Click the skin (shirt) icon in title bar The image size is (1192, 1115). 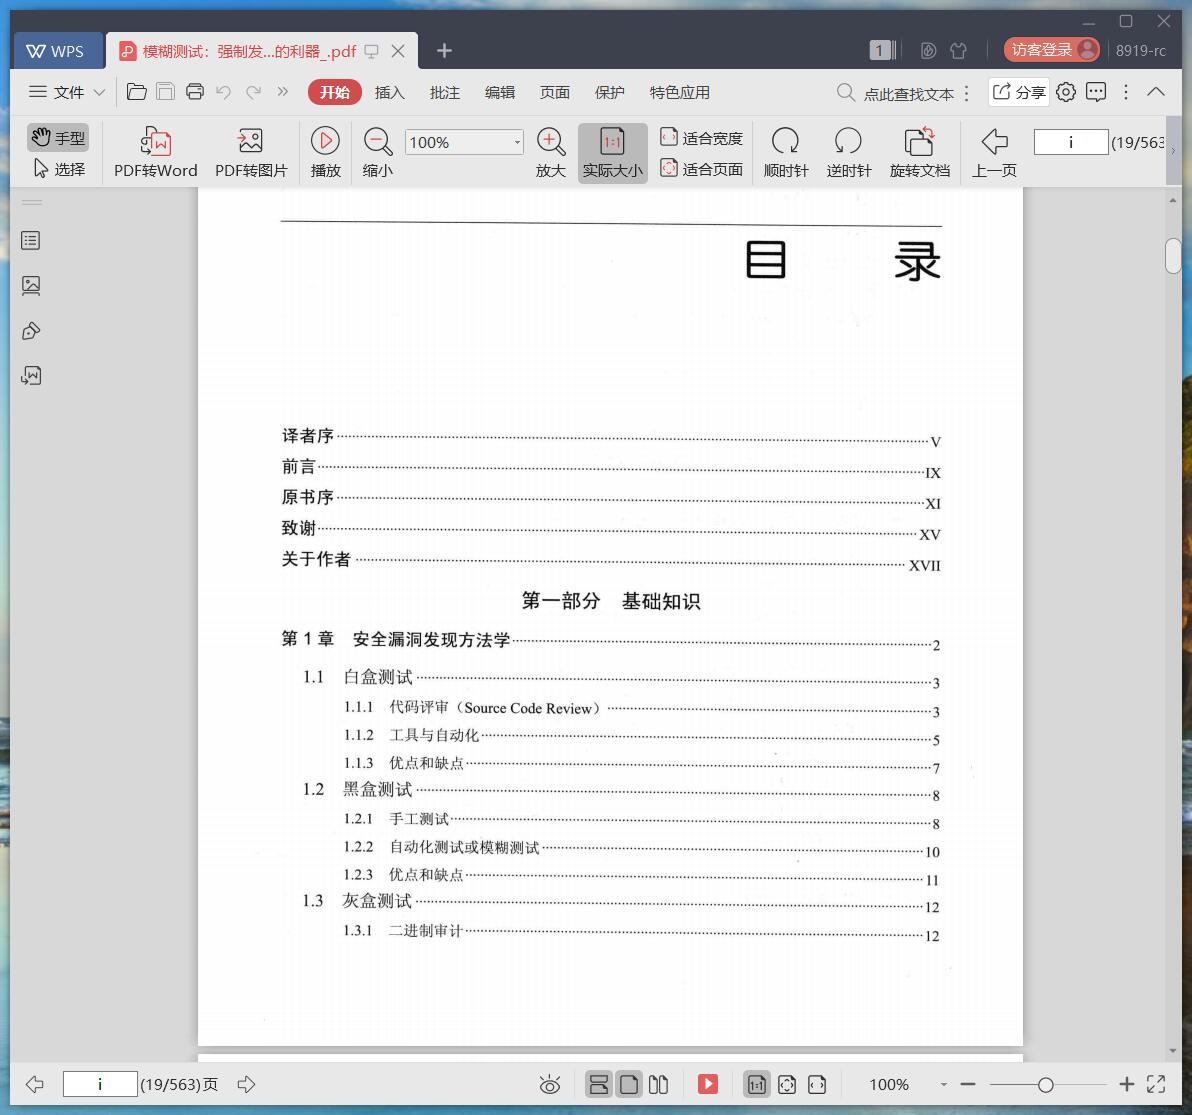[x=959, y=51]
